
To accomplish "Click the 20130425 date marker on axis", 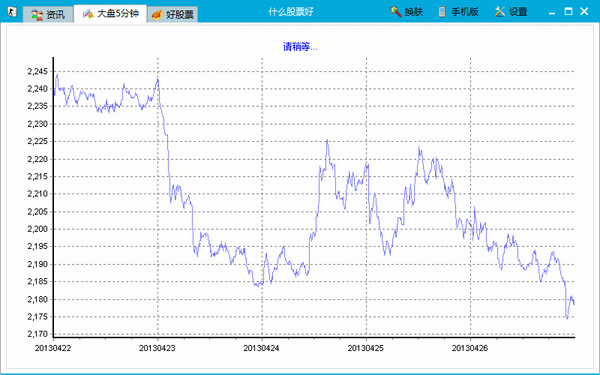I will (365, 348).
